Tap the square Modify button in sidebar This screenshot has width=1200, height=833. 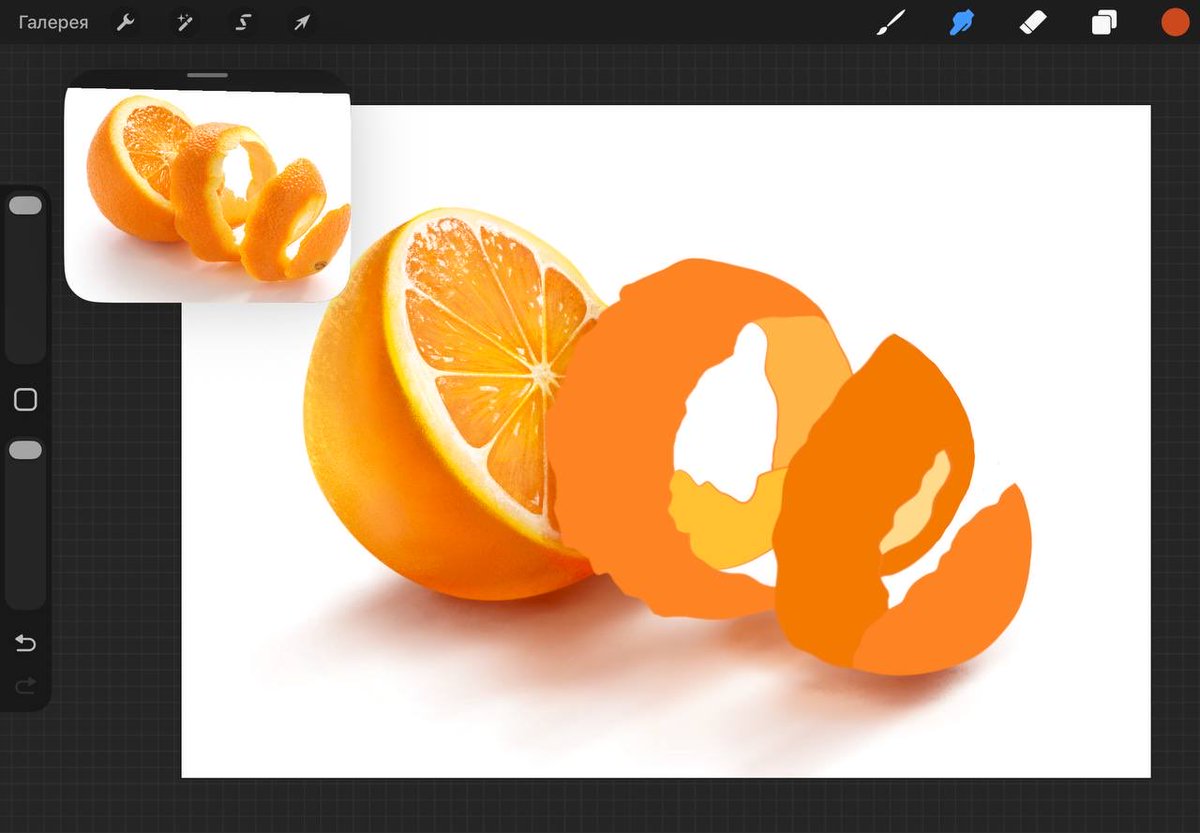[x=25, y=400]
